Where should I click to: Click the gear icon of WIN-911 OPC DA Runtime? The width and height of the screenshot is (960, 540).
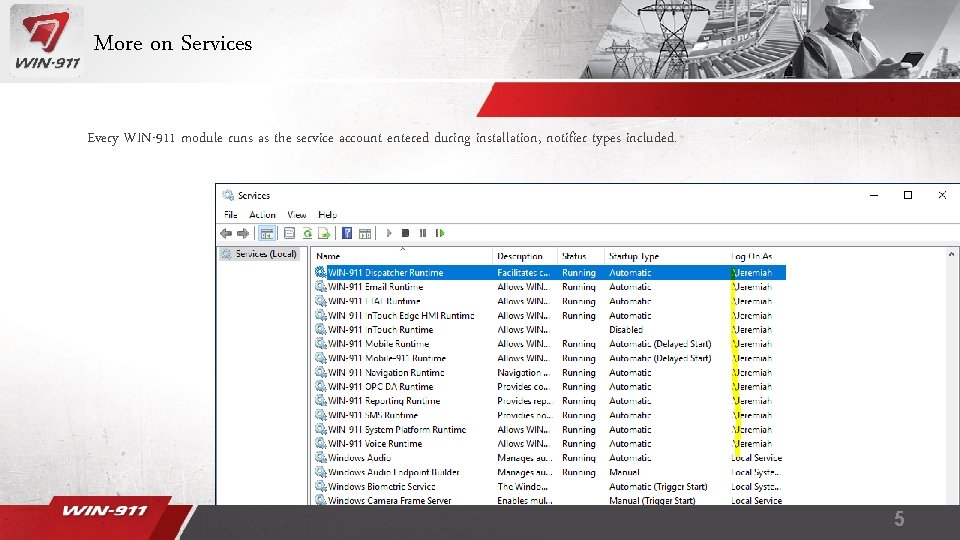(320, 386)
